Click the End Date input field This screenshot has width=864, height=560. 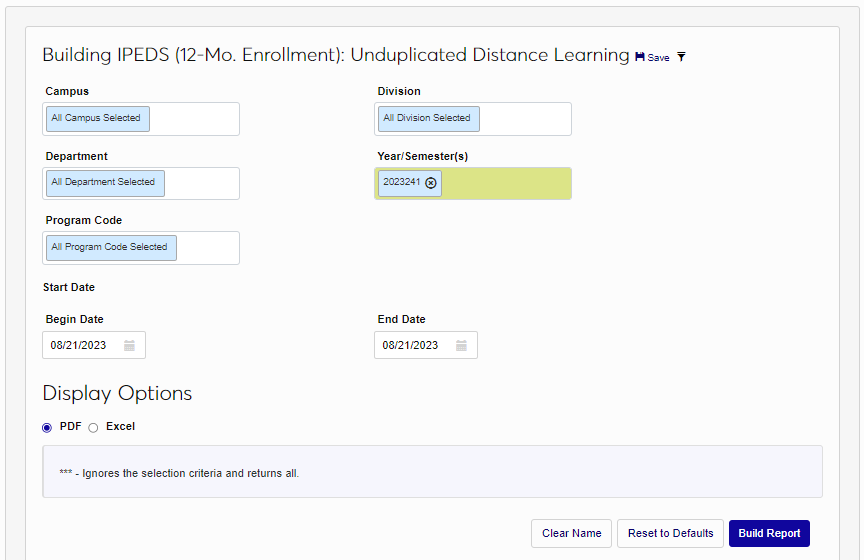(426, 345)
